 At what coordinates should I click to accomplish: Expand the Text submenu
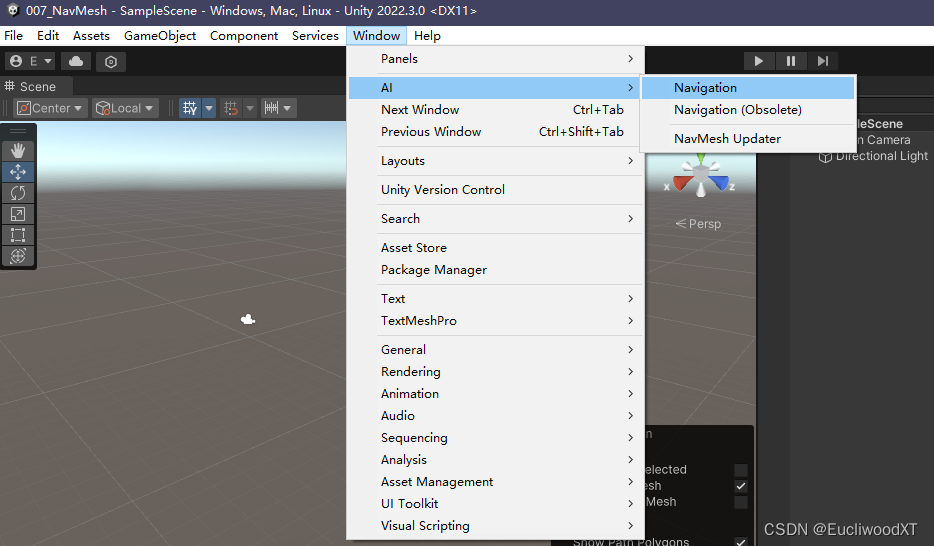click(496, 298)
